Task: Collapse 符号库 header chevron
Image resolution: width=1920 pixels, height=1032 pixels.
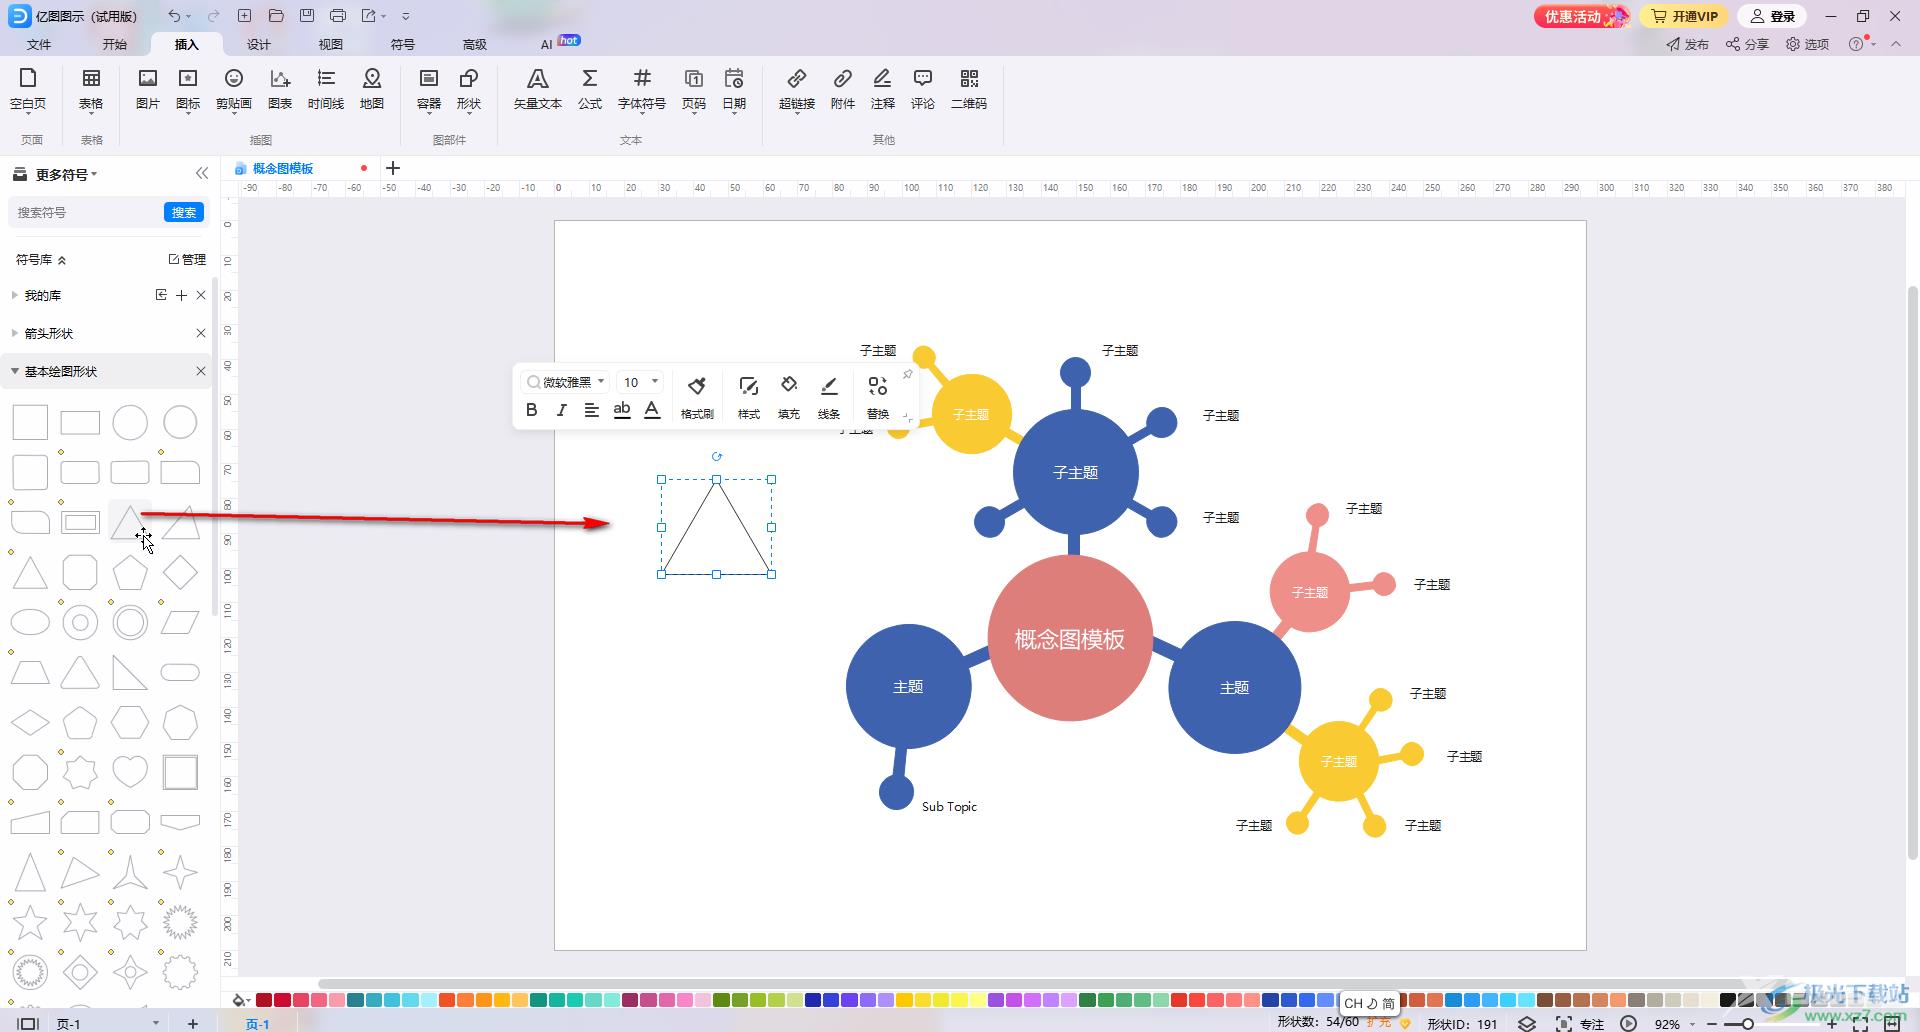Action: click(62, 260)
